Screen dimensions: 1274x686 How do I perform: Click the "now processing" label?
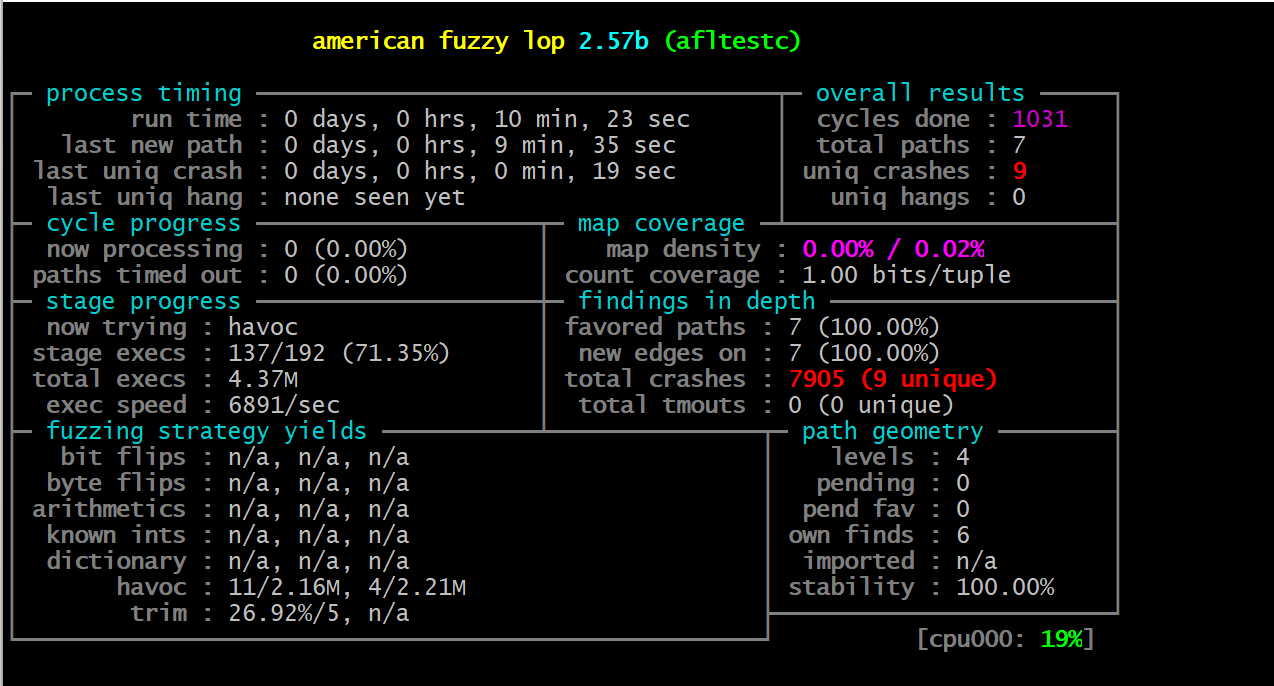145,250
